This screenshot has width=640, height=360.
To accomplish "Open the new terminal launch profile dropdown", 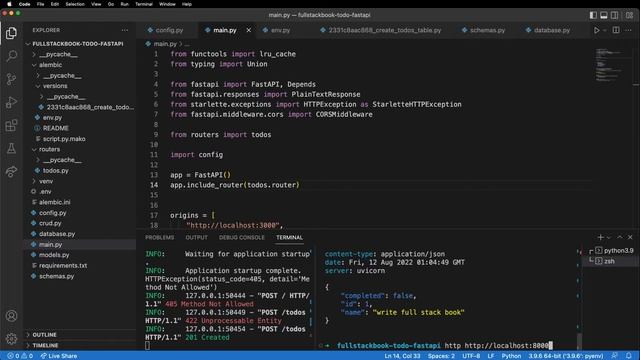I will click(609, 238).
